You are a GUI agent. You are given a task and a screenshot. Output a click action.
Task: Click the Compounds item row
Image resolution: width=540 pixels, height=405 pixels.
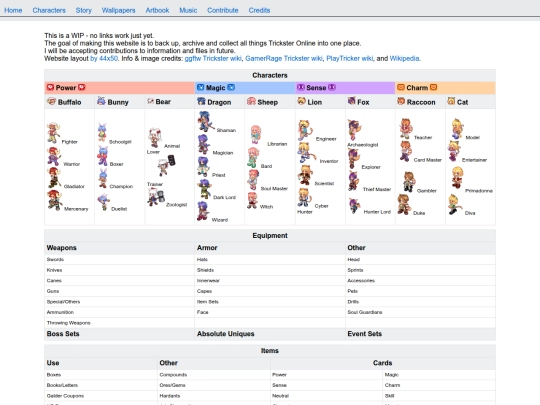[x=214, y=375]
